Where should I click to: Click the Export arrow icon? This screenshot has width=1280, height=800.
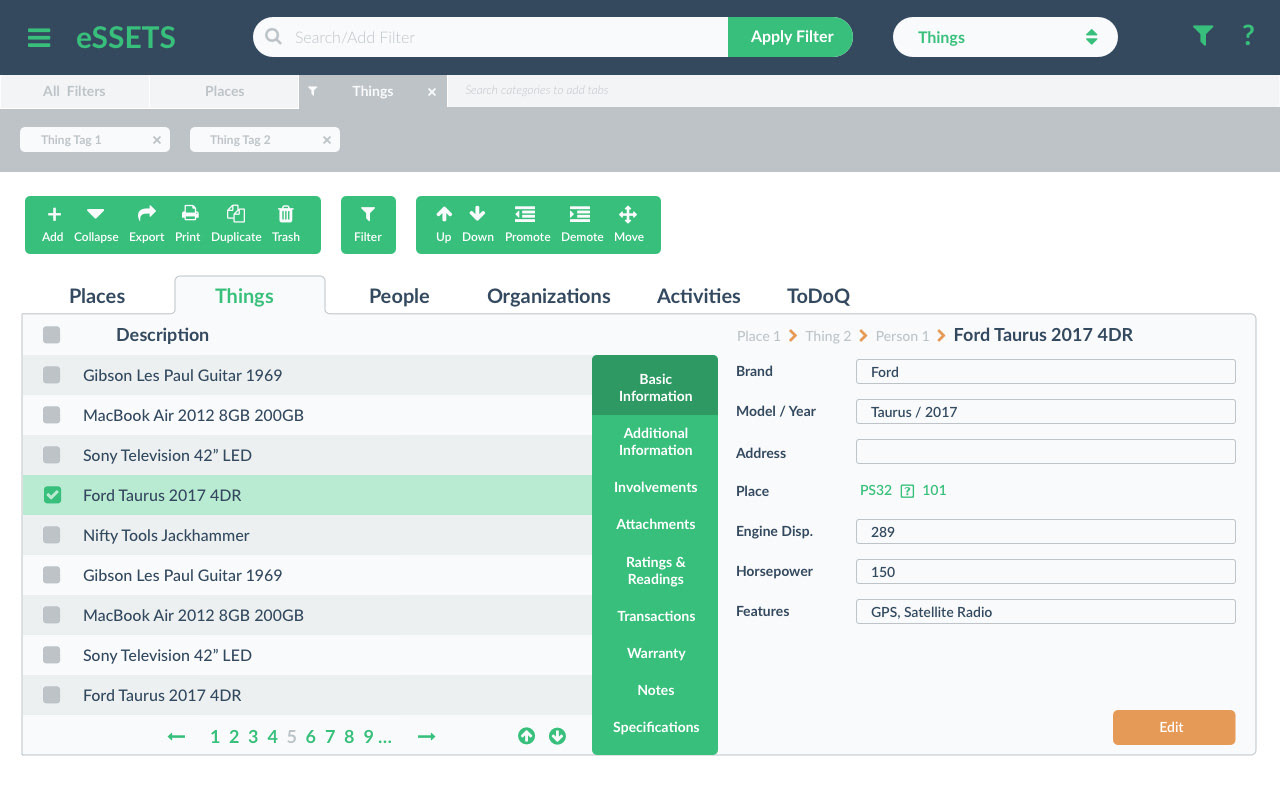146,214
